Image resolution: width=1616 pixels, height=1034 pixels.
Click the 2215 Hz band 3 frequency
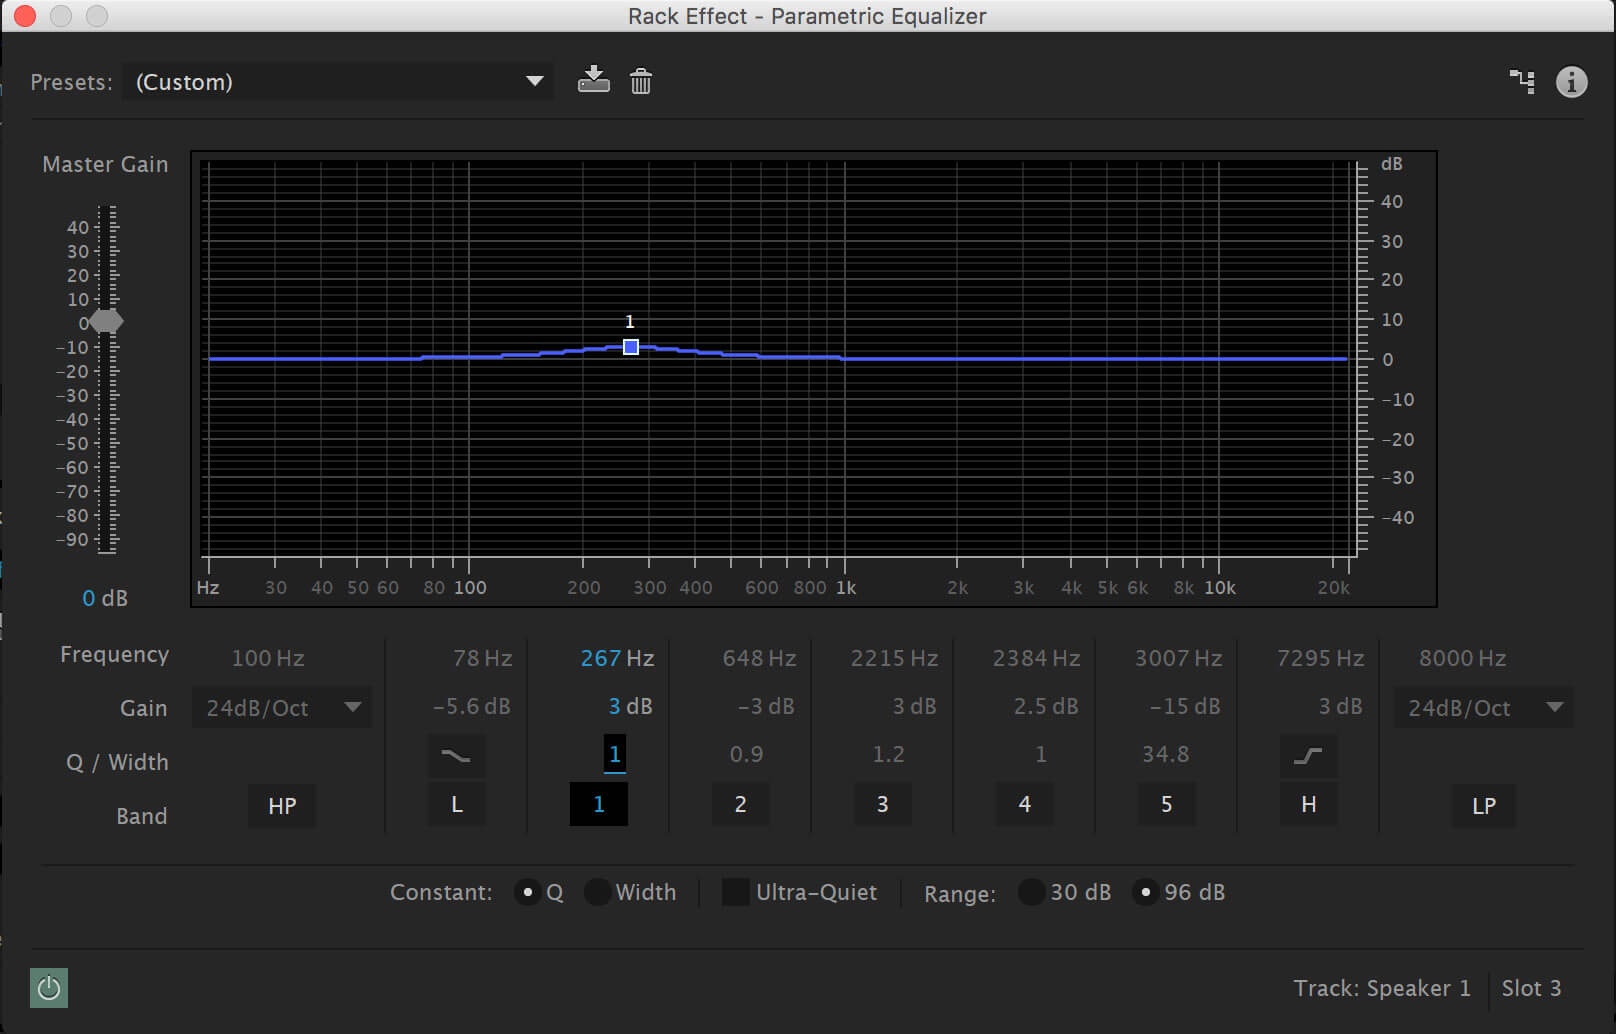[x=894, y=658]
